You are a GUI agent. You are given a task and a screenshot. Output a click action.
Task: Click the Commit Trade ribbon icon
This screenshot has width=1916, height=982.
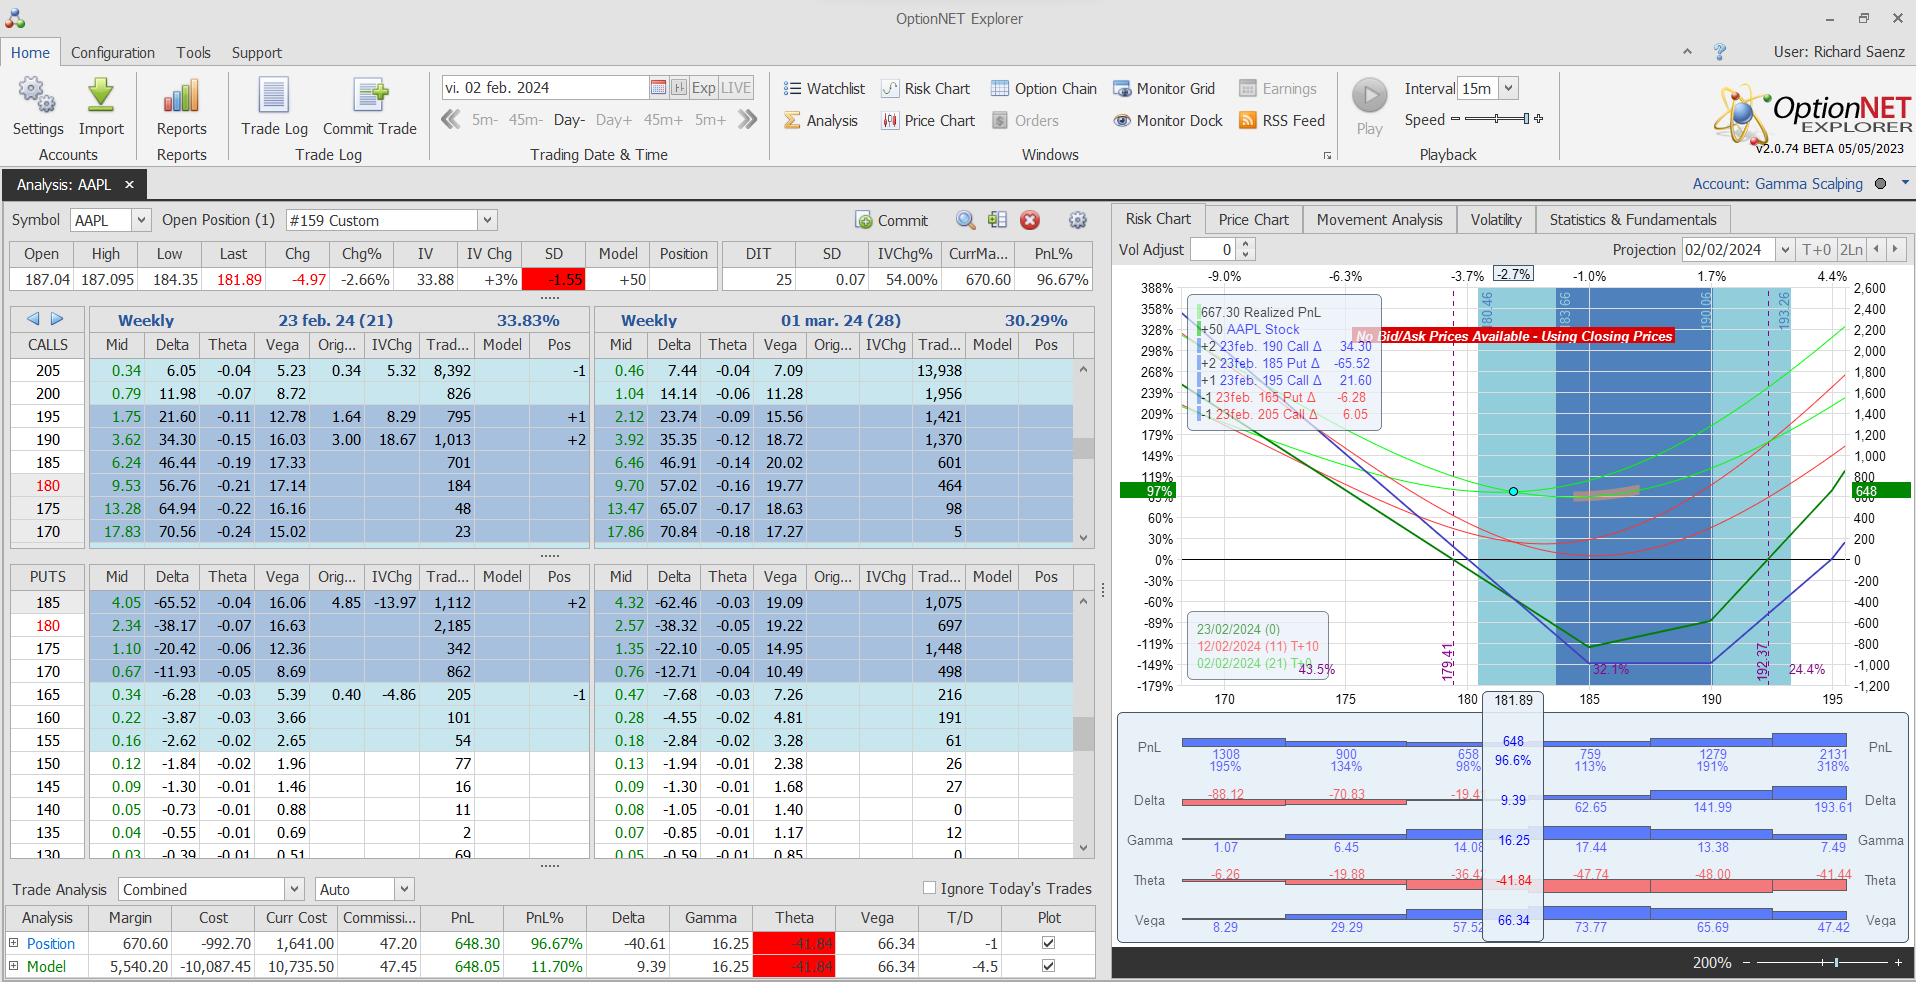(370, 96)
